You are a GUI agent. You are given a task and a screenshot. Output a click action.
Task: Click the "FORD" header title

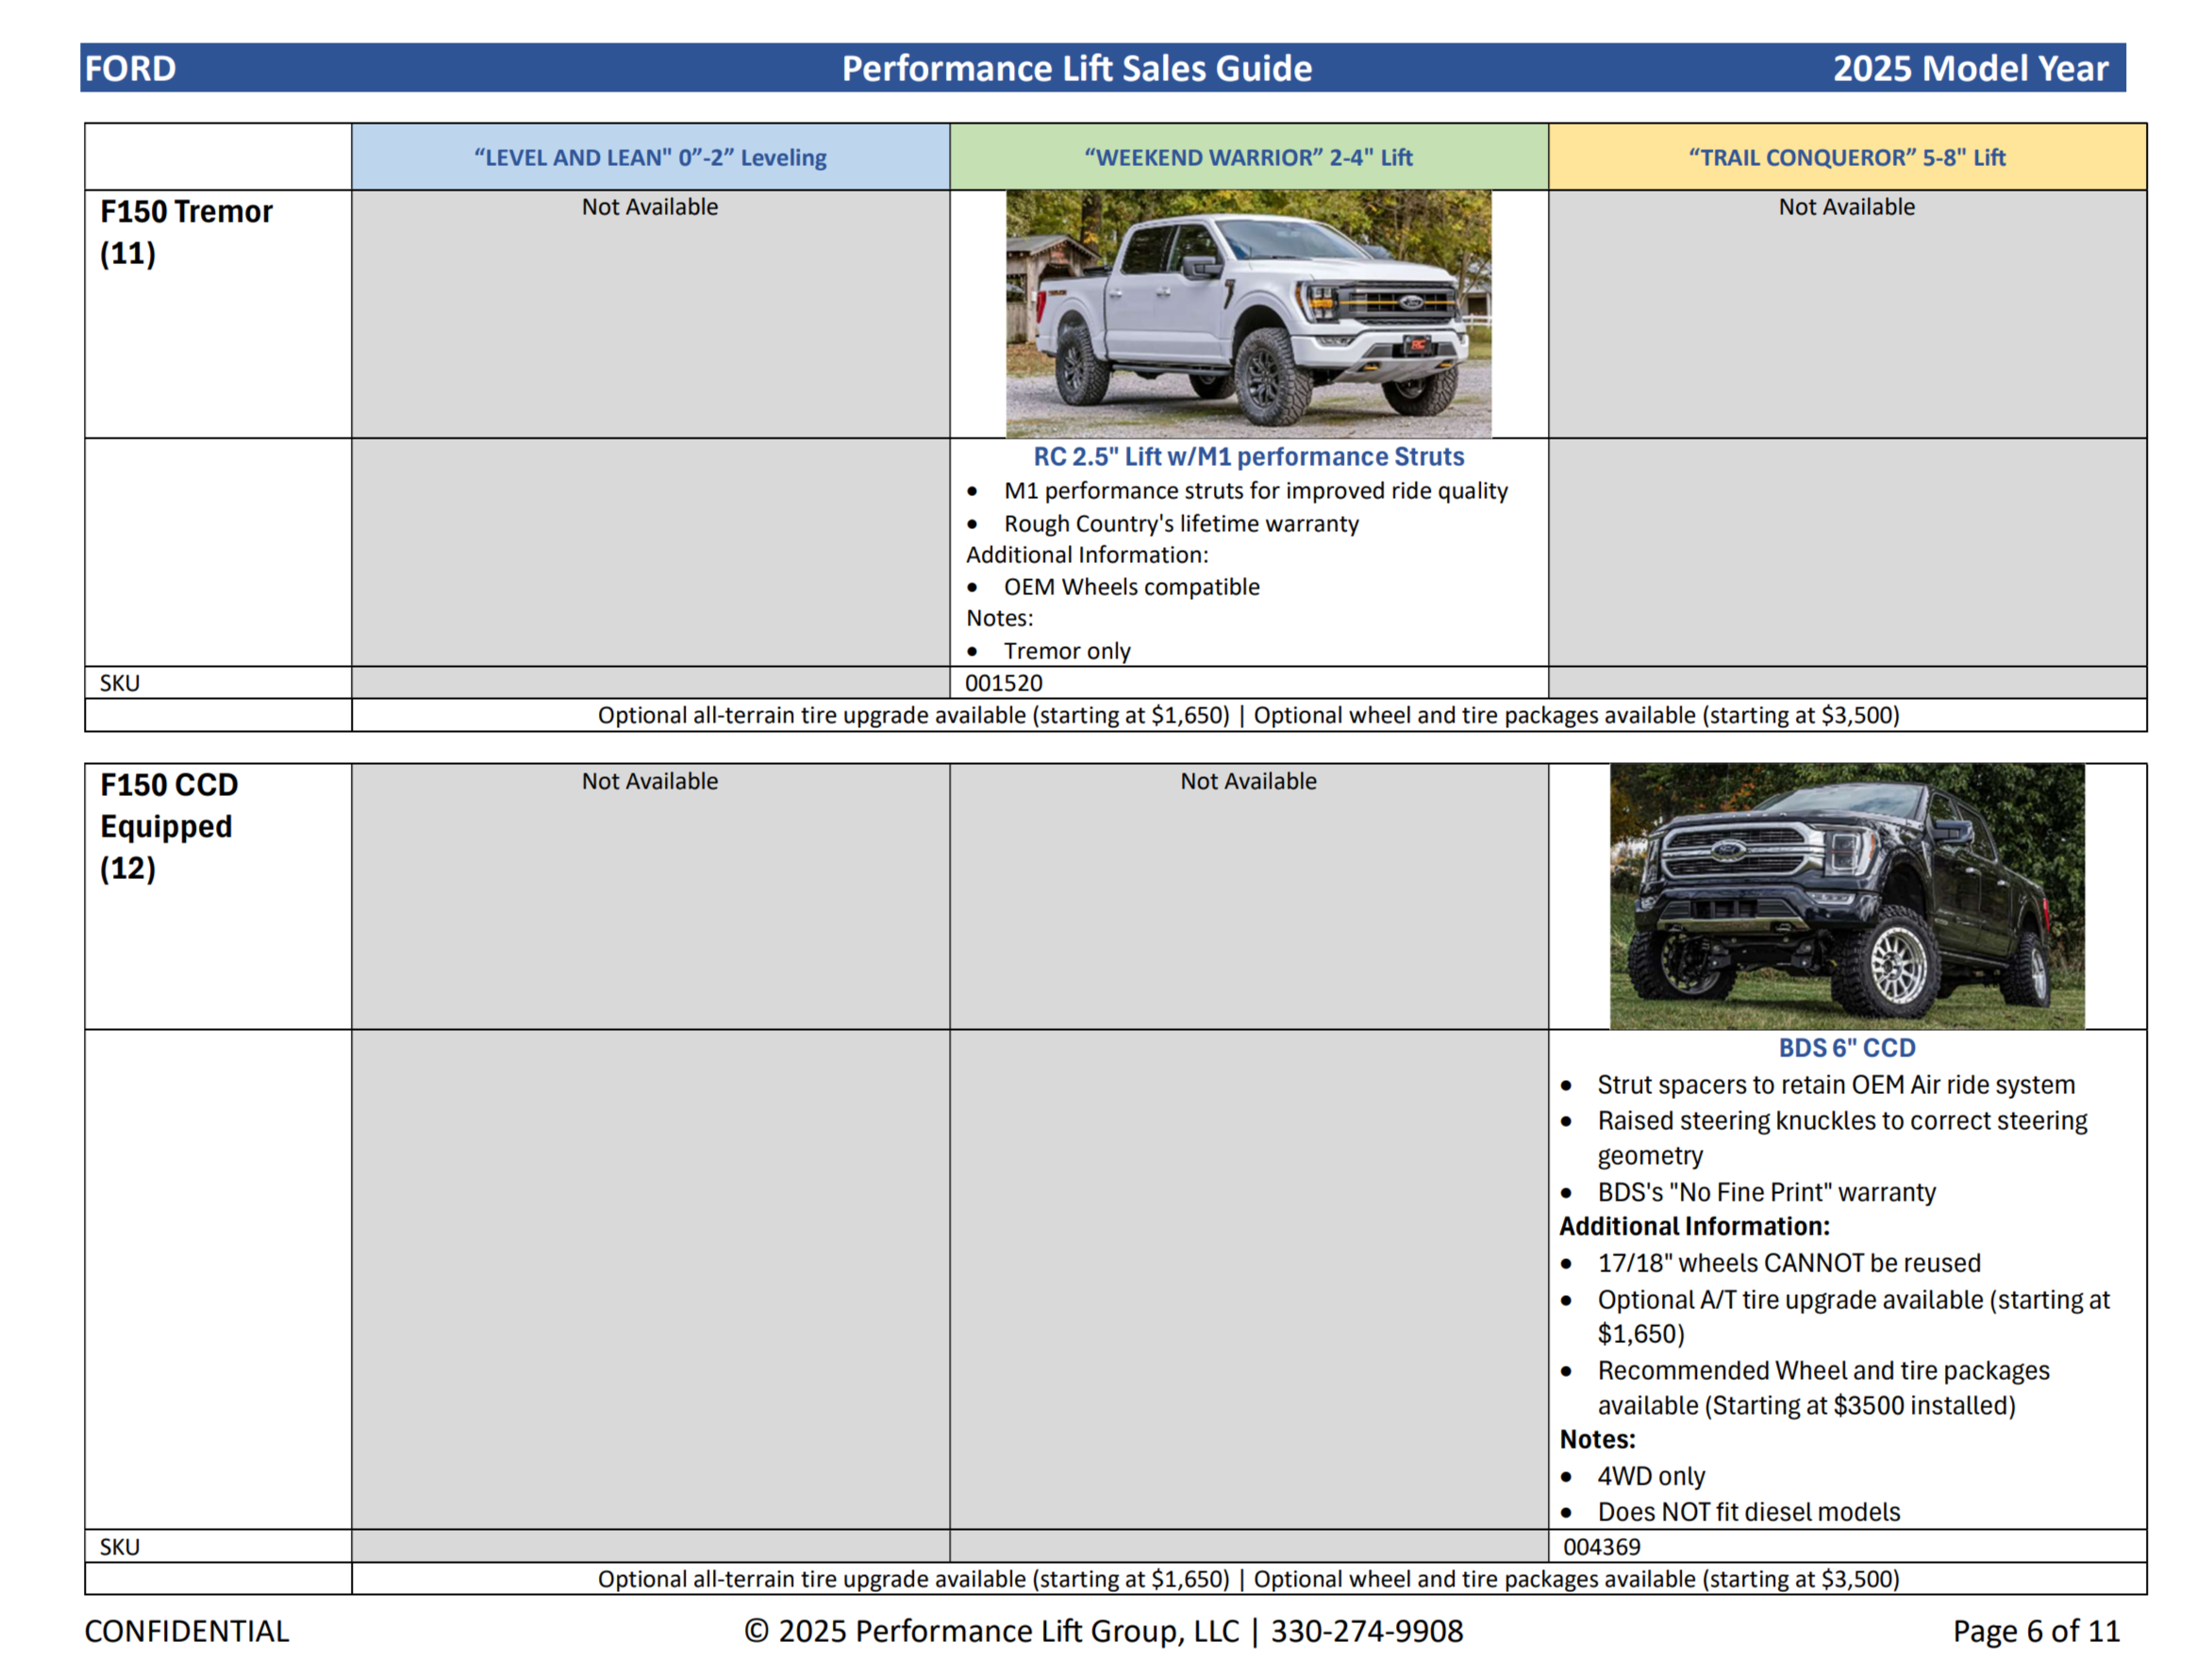(130, 68)
